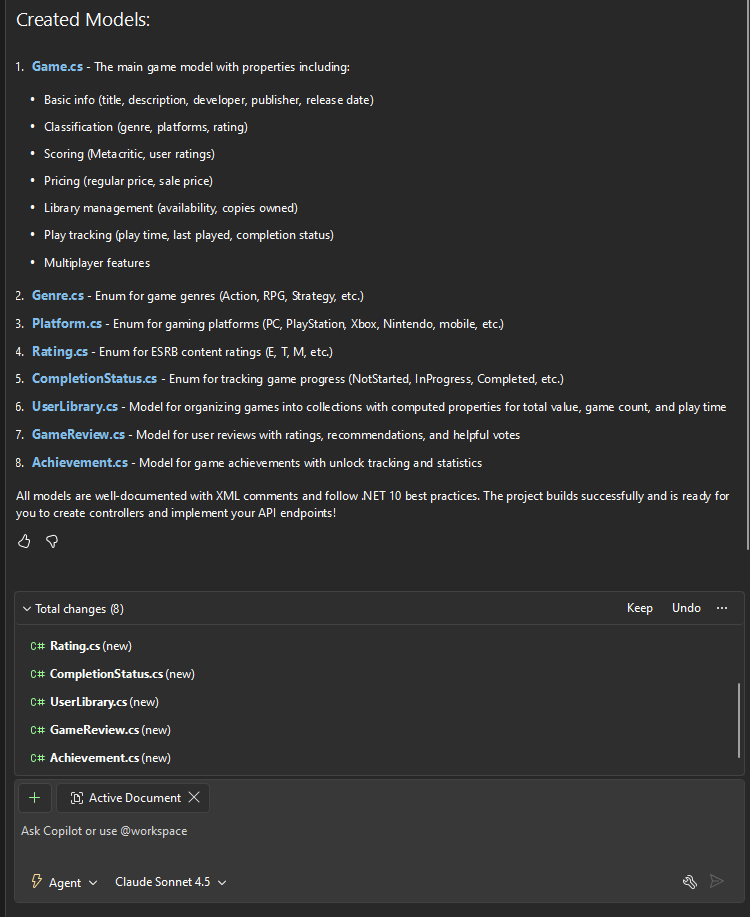The image size is (750, 917).
Task: Click the plus icon to add context
Action: tap(35, 798)
